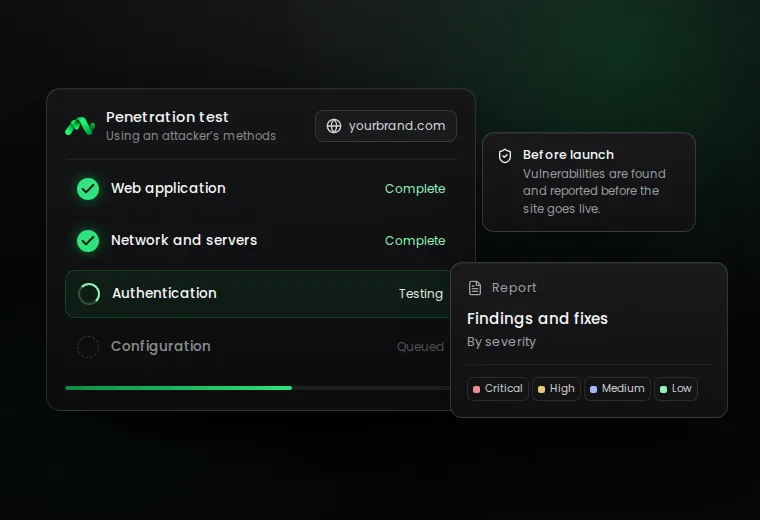The height and width of the screenshot is (520, 760).
Task: Click the Queued status text
Action: 420,347
